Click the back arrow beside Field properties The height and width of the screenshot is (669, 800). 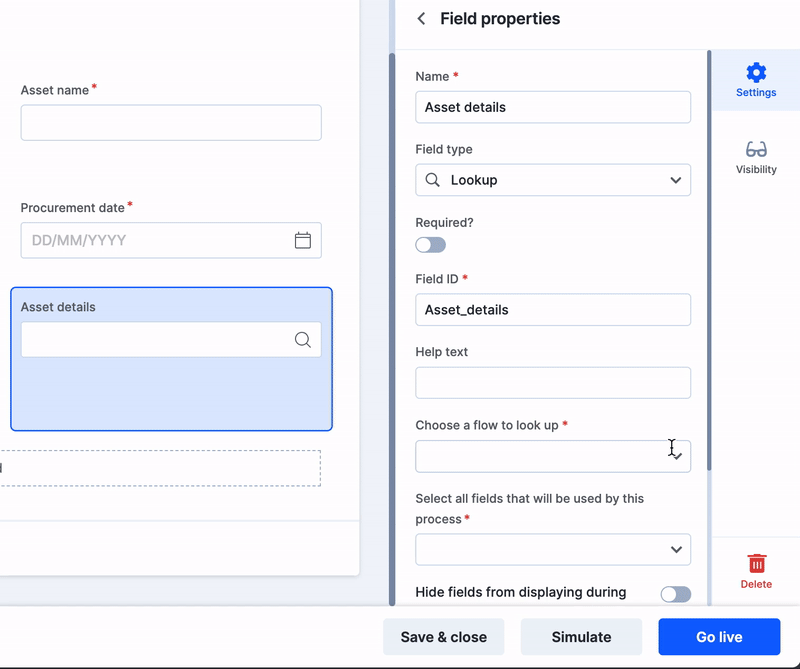(x=421, y=19)
